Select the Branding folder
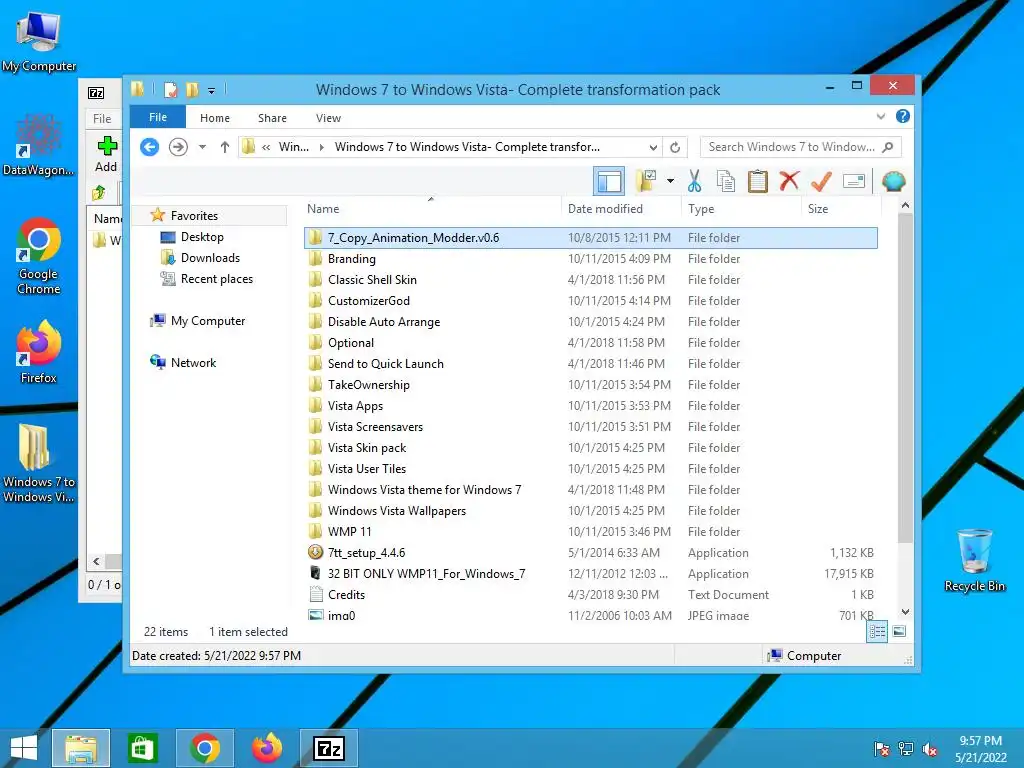This screenshot has width=1024, height=768. pyautogui.click(x=591, y=259)
